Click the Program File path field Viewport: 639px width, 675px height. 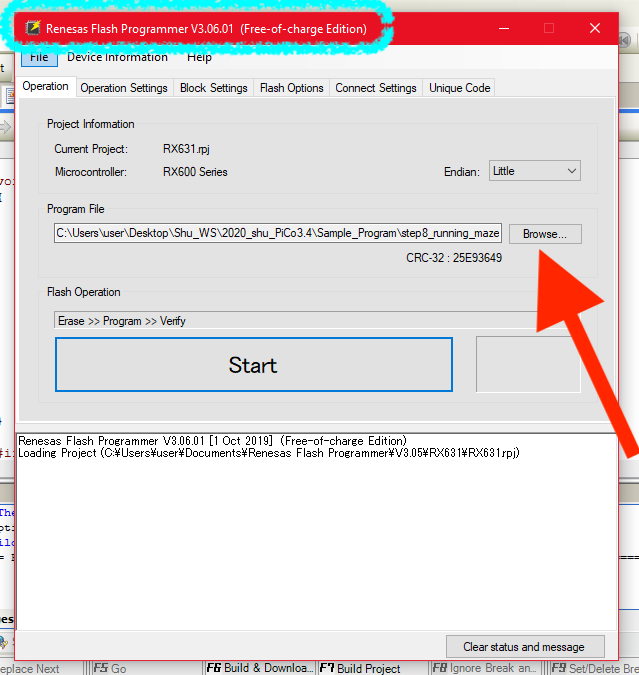278,233
